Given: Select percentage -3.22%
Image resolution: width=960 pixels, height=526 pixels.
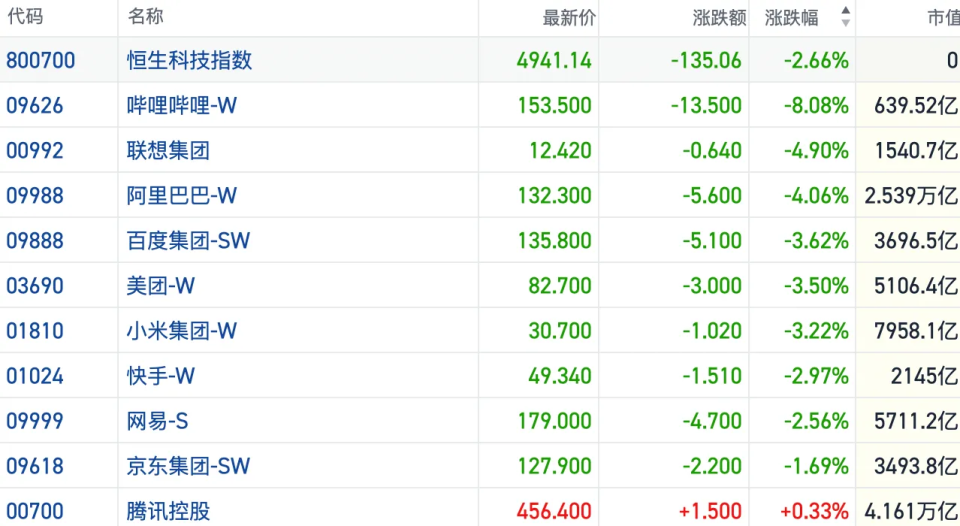Looking at the screenshot, I should point(816,331).
